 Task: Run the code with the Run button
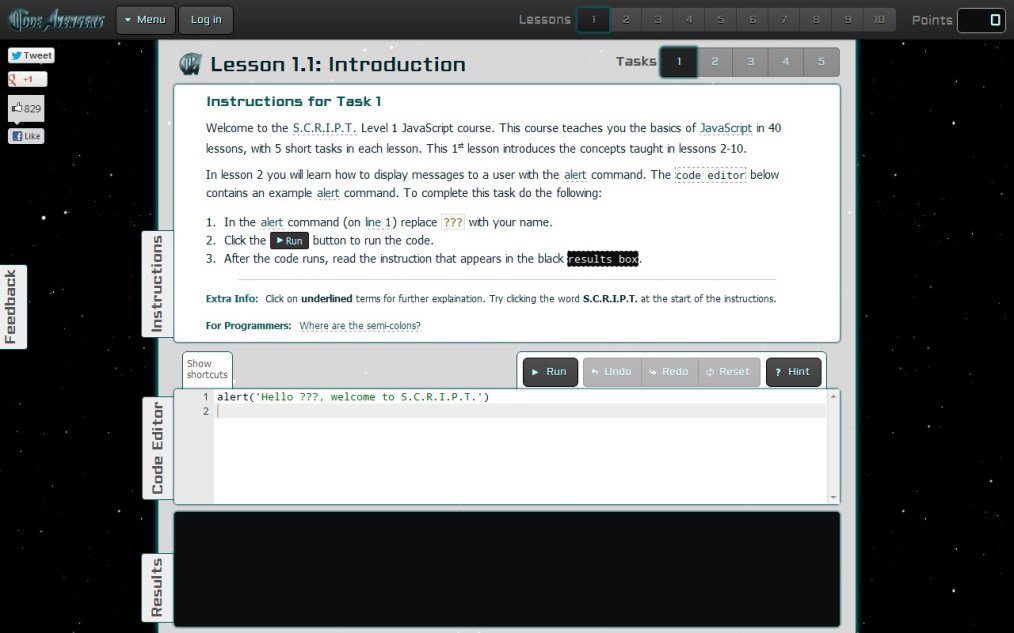click(x=550, y=372)
